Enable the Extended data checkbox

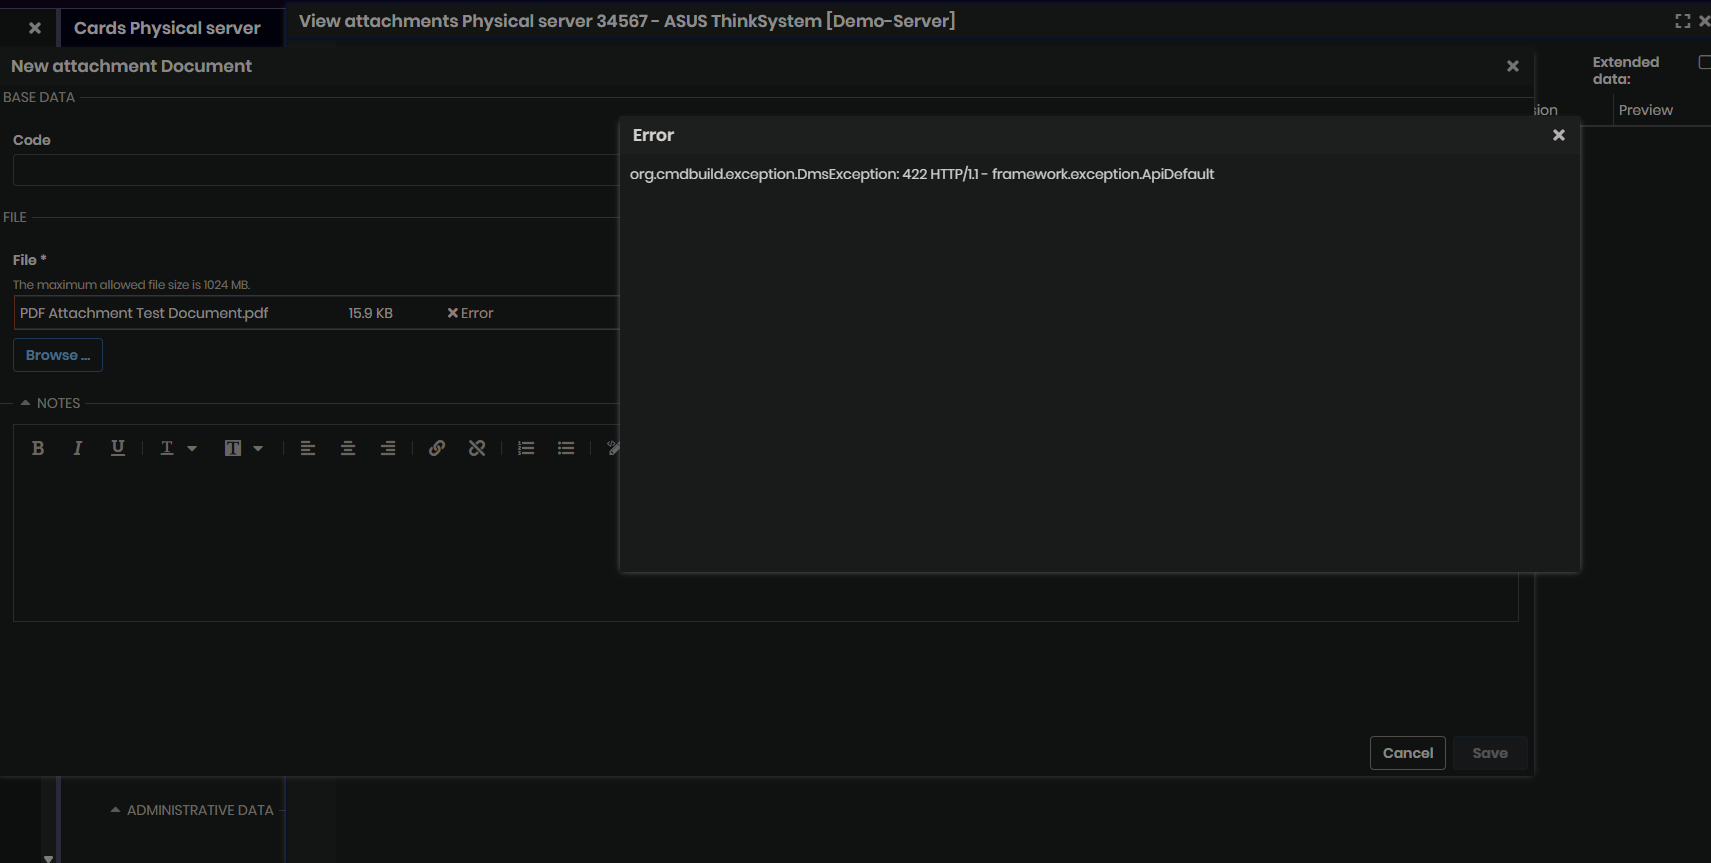(x=1704, y=62)
